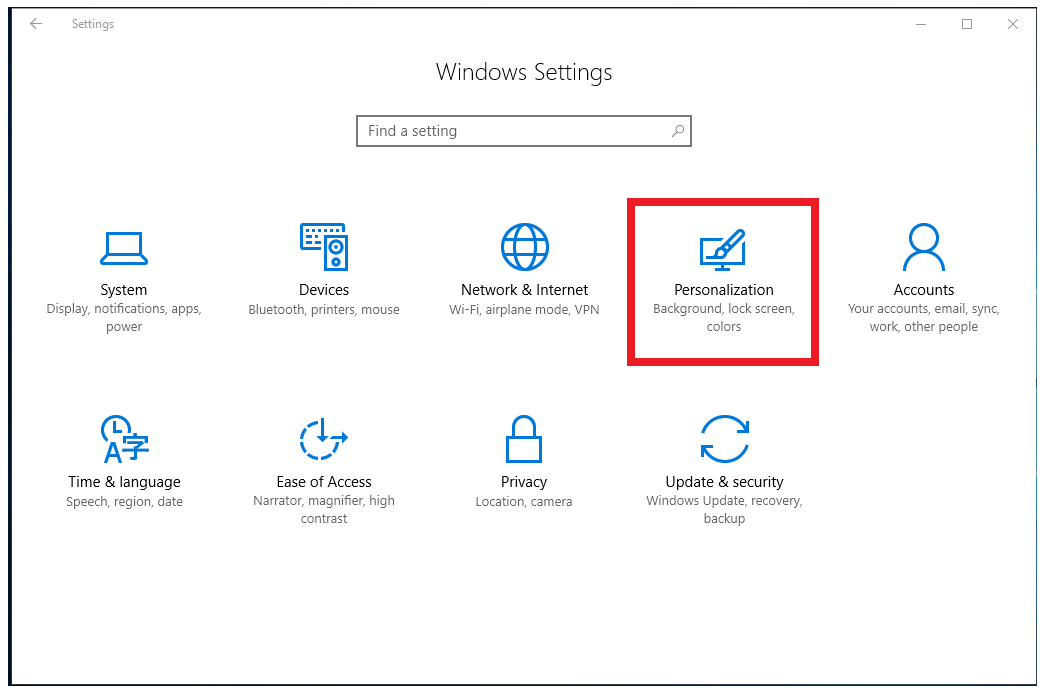Close the Settings window
Screen dimensions: 1050x700
[1012, 24]
